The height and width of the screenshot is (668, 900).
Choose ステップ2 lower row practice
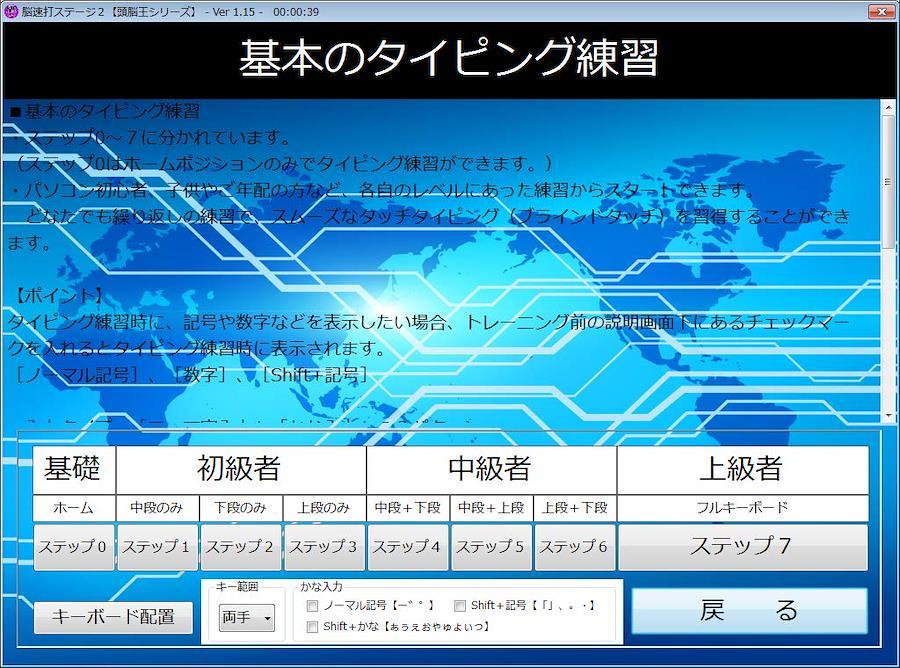pos(241,547)
